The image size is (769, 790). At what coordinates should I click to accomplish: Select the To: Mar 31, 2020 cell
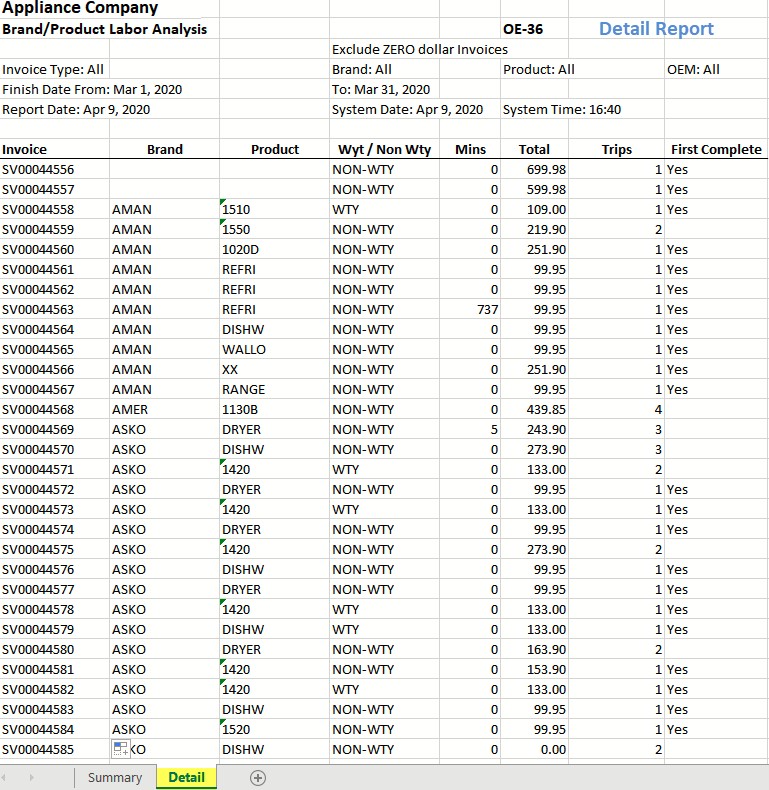coord(380,89)
